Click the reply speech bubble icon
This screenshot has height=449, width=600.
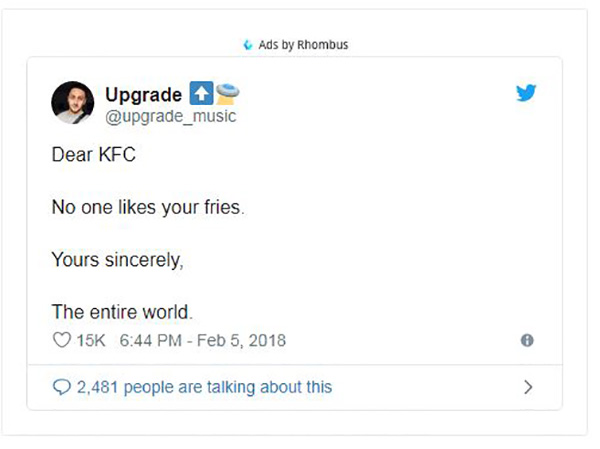62,387
